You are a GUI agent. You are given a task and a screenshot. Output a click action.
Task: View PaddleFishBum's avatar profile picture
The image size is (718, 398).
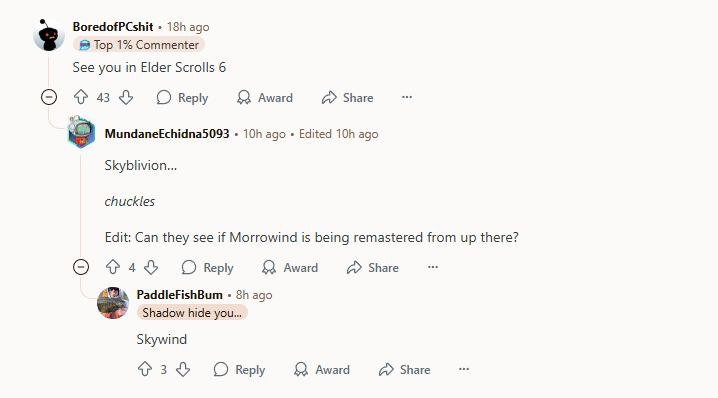point(113,303)
